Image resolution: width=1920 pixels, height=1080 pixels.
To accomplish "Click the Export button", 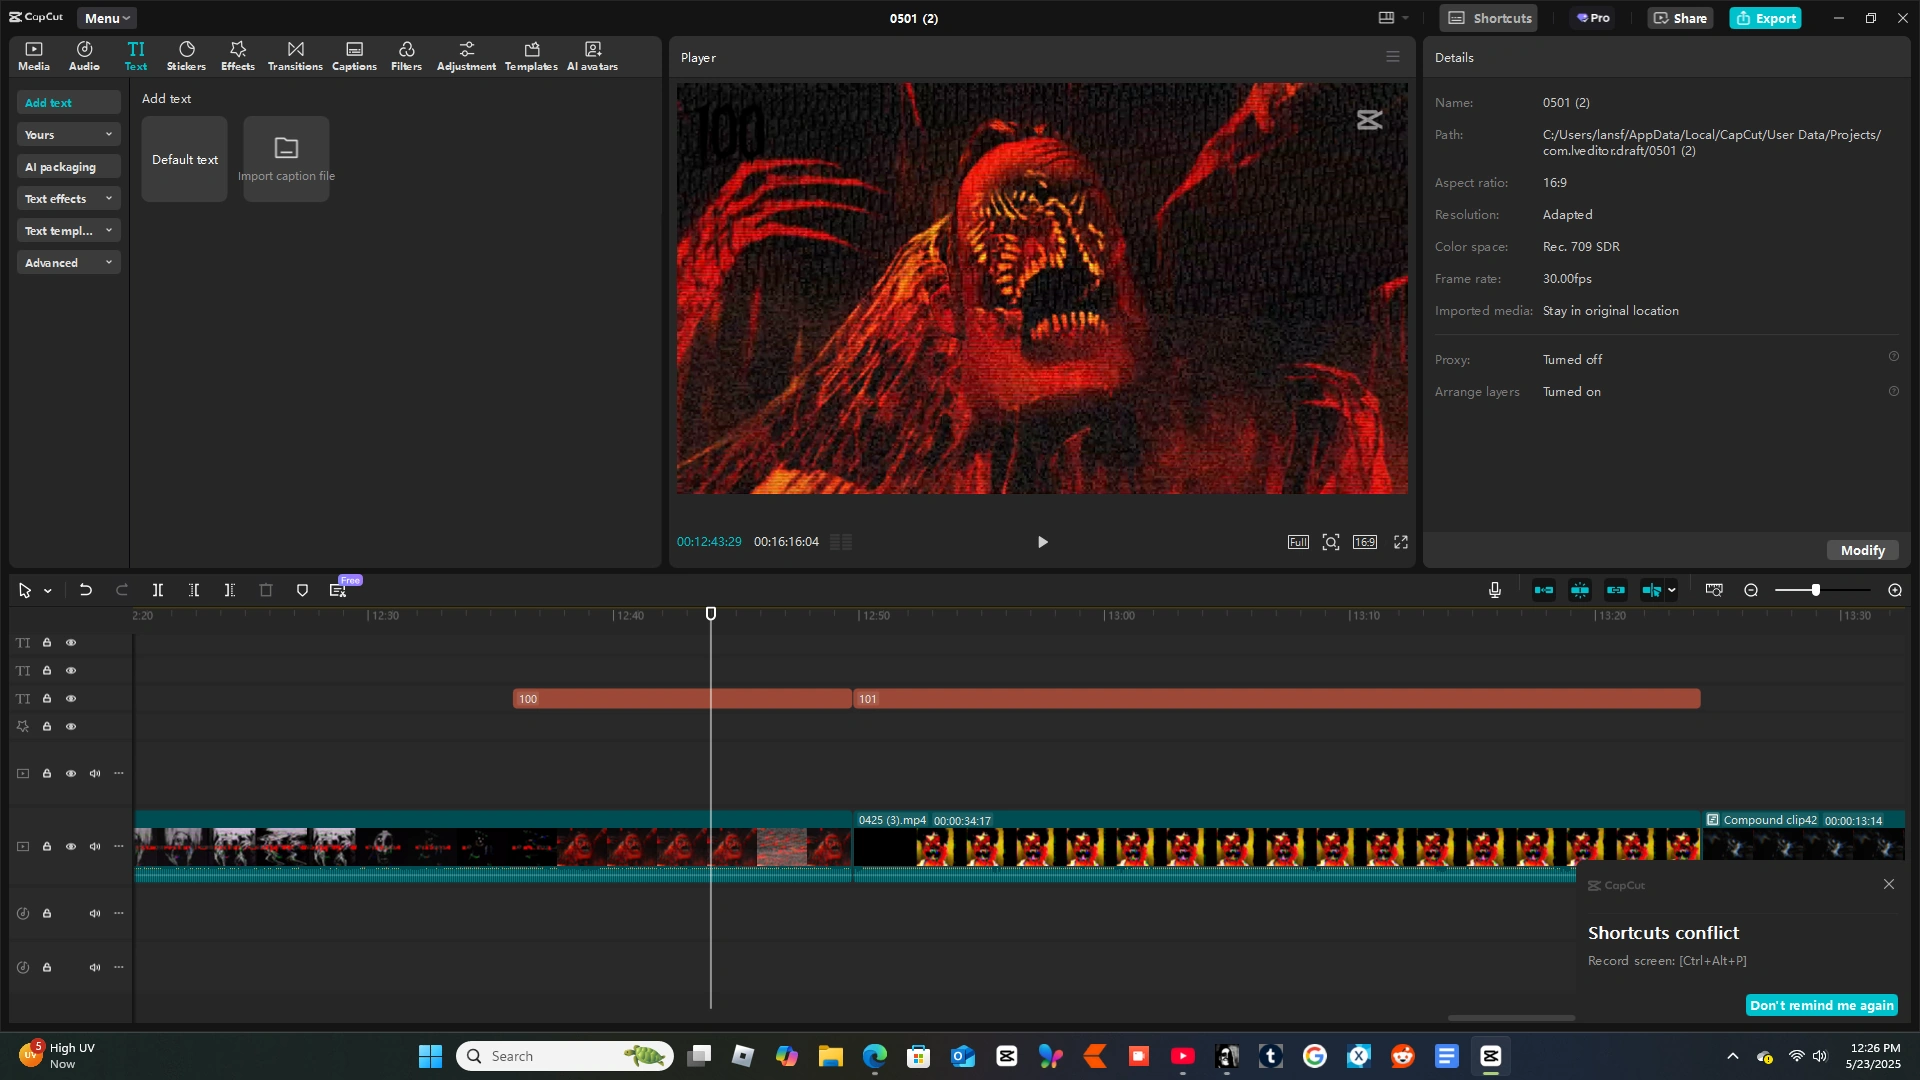I will click(1765, 18).
